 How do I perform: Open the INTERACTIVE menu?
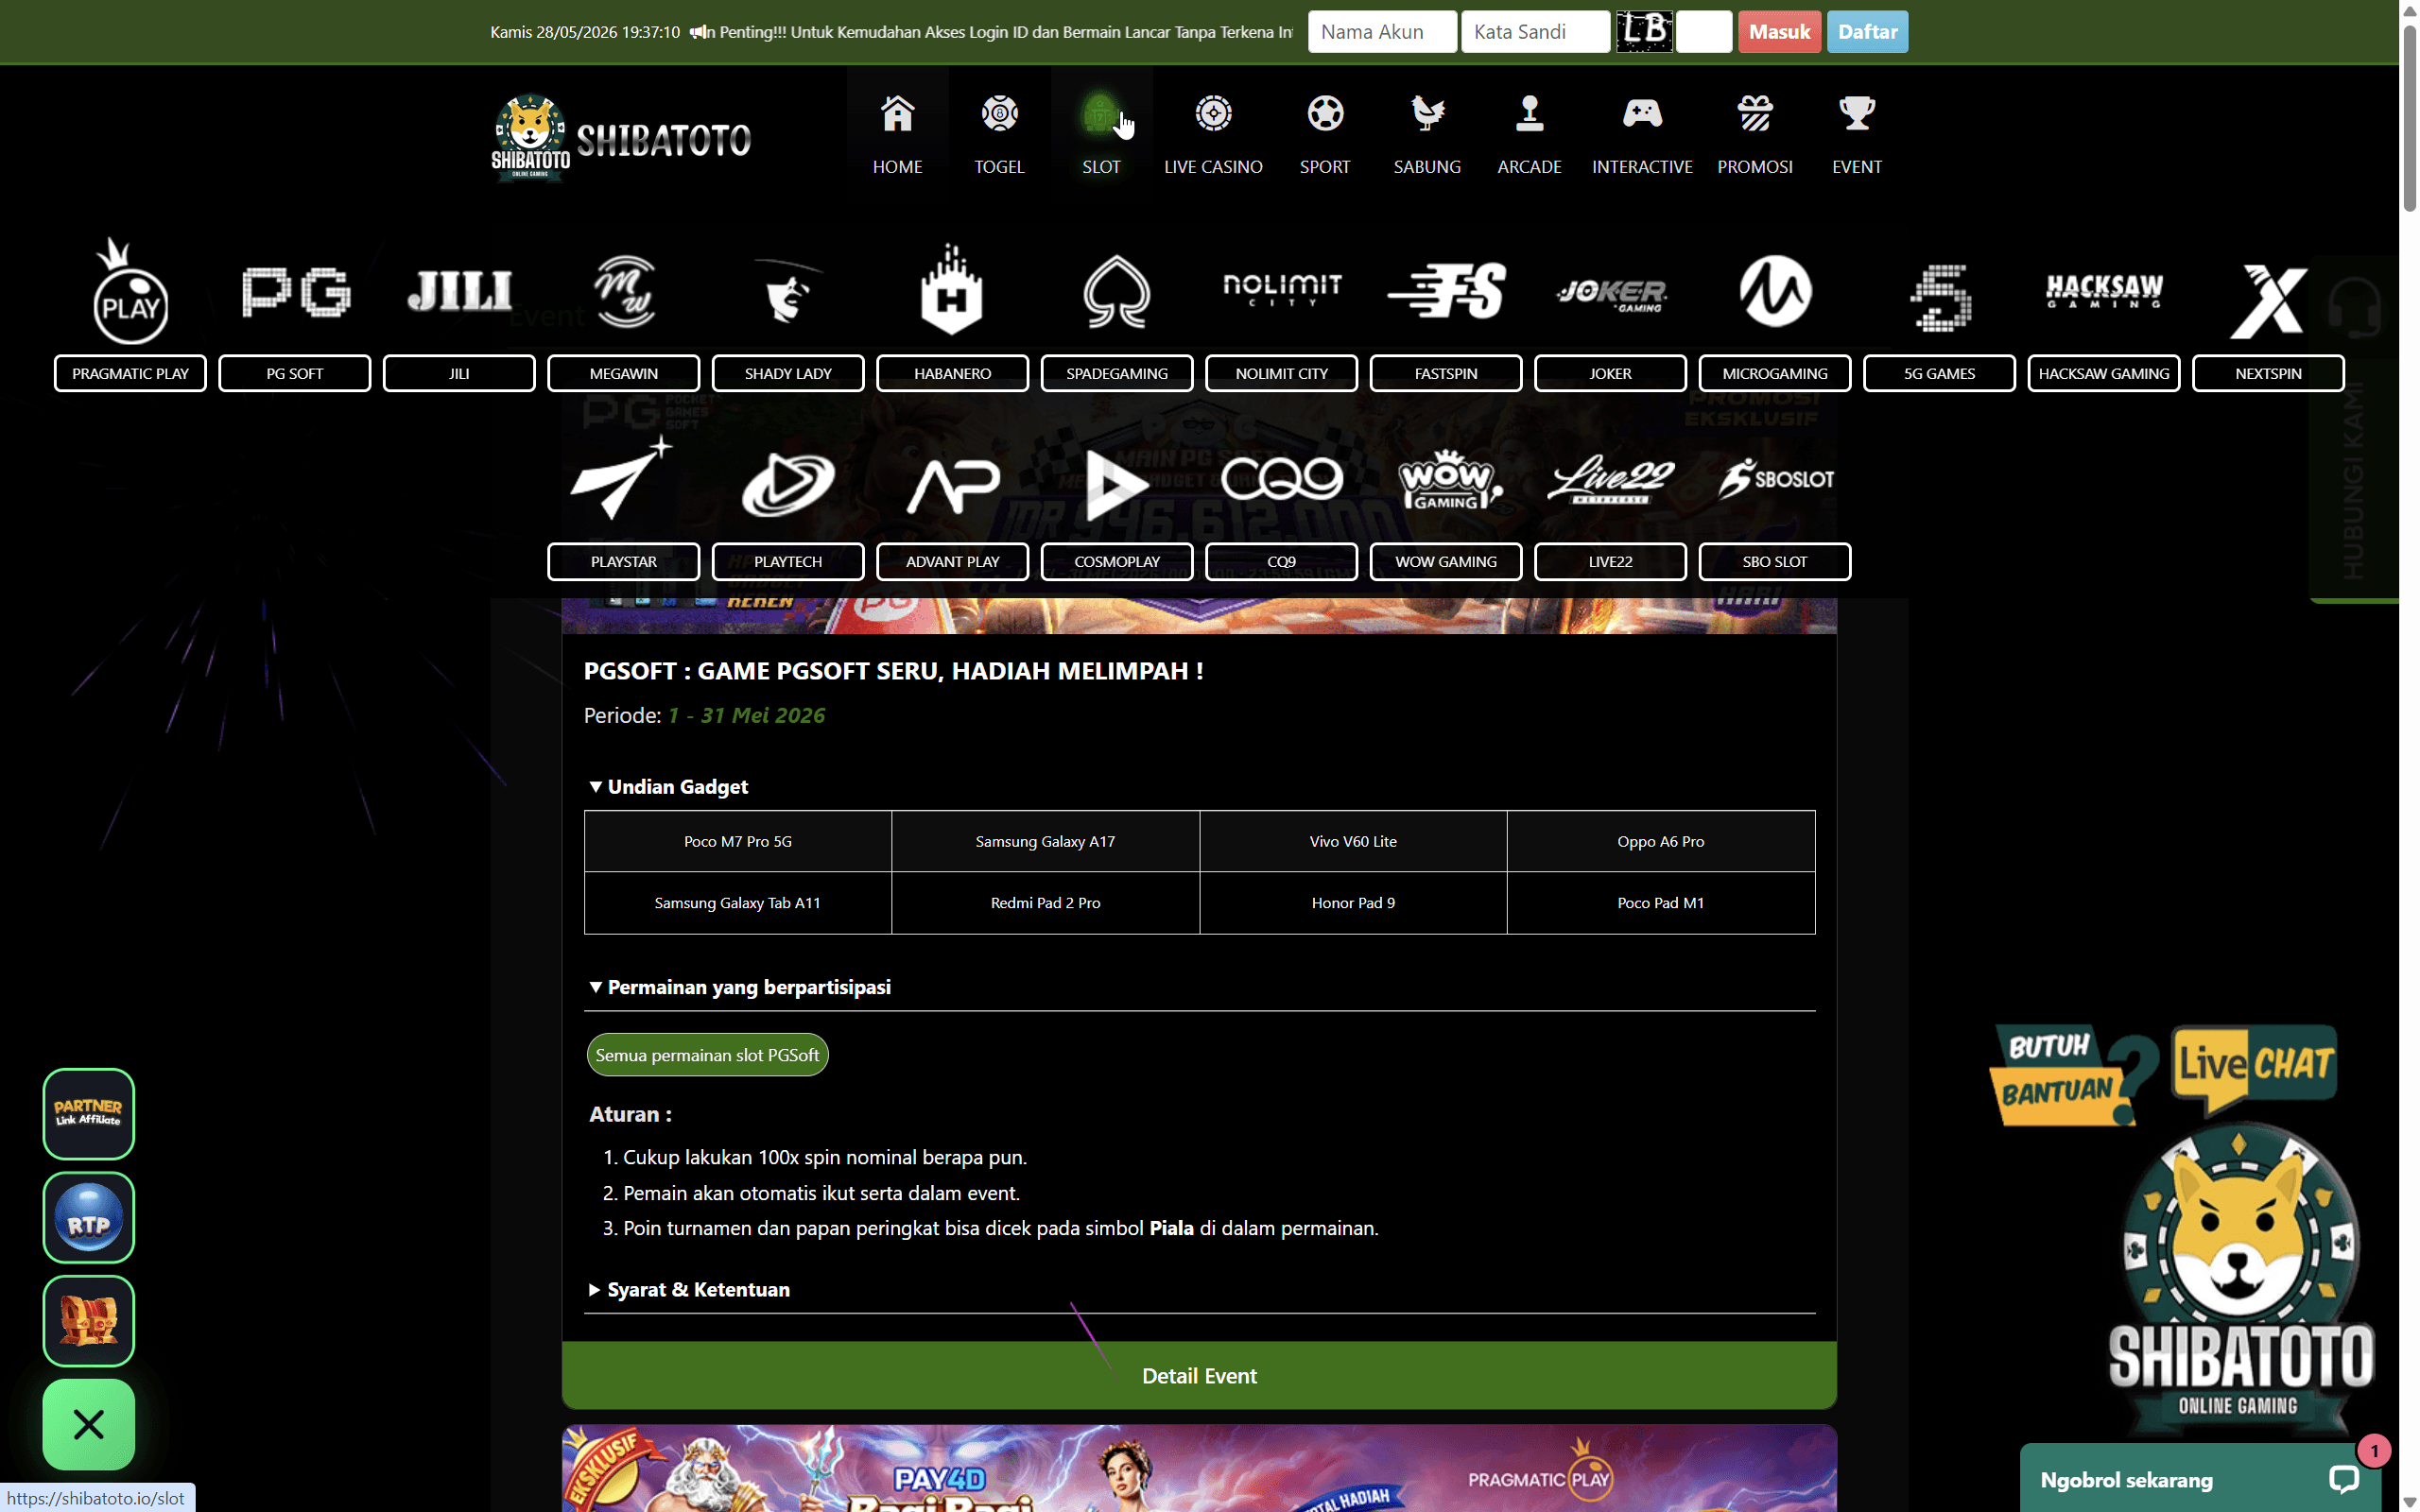pyautogui.click(x=1642, y=135)
